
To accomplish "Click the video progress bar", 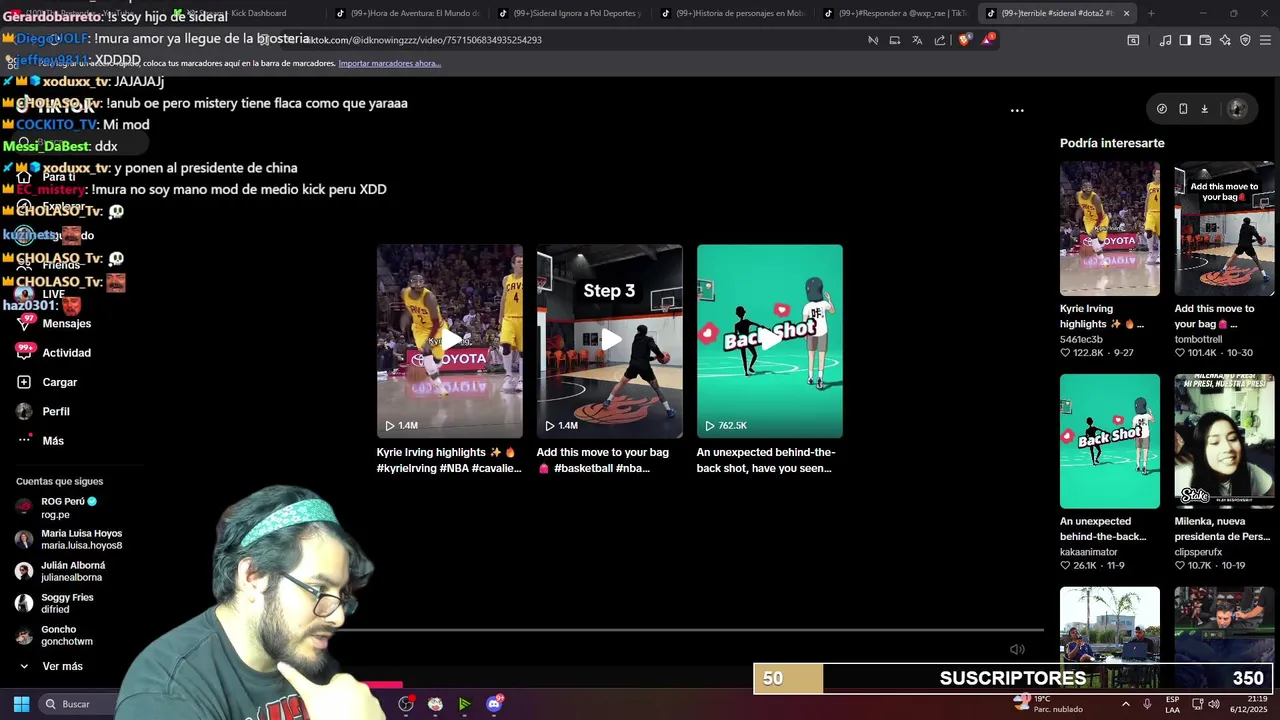I will [688, 630].
